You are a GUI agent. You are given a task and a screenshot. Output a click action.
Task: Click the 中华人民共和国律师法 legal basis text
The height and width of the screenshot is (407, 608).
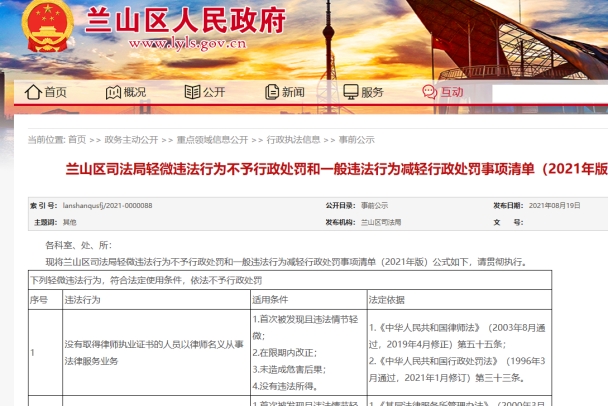(457, 336)
